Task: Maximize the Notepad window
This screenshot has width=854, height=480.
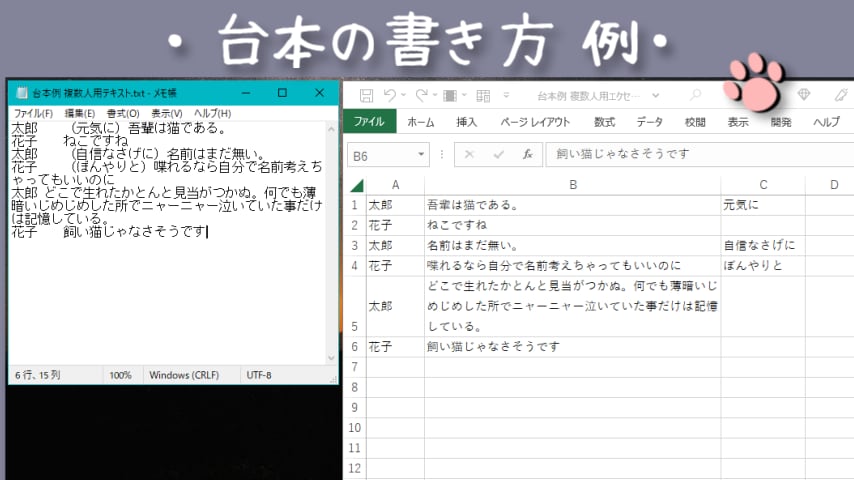Action: point(282,93)
